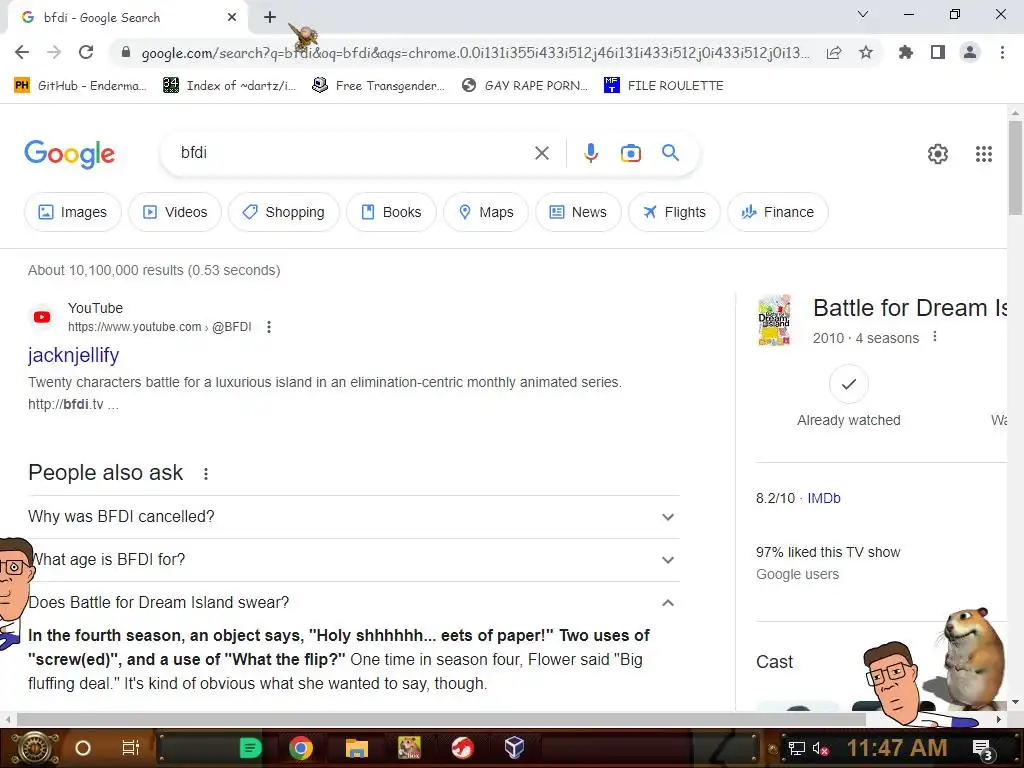Image resolution: width=1024 pixels, height=768 pixels.
Task: Click the muted volume tray icon
Action: click(820, 749)
